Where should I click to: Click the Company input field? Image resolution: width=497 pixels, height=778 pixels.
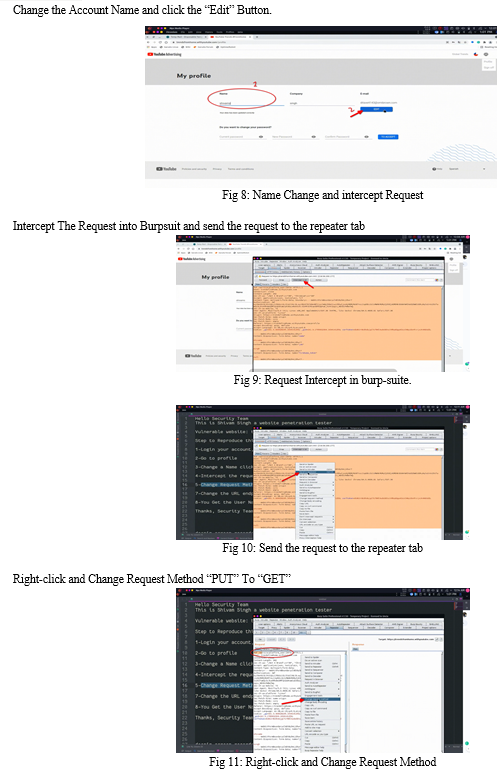(320, 103)
